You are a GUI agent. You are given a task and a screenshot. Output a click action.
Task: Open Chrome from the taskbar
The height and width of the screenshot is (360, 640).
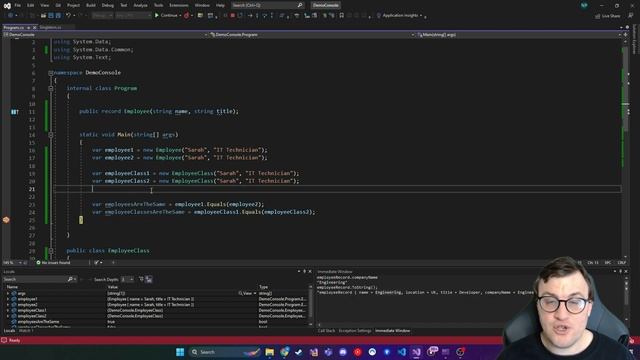pyautogui.click(x=284, y=352)
